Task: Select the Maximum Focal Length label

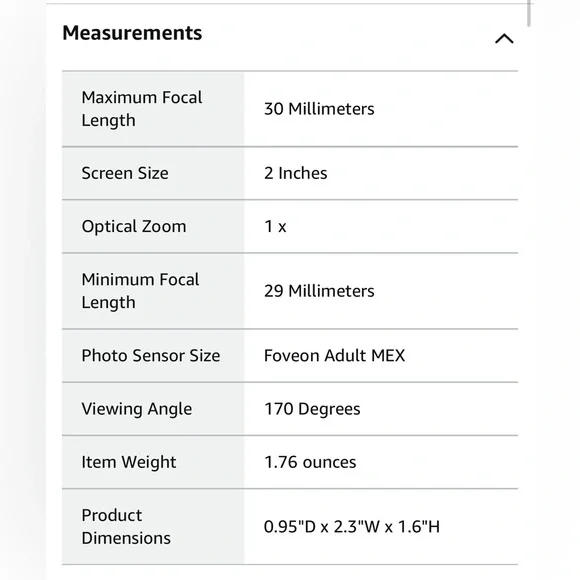Action: 142,109
